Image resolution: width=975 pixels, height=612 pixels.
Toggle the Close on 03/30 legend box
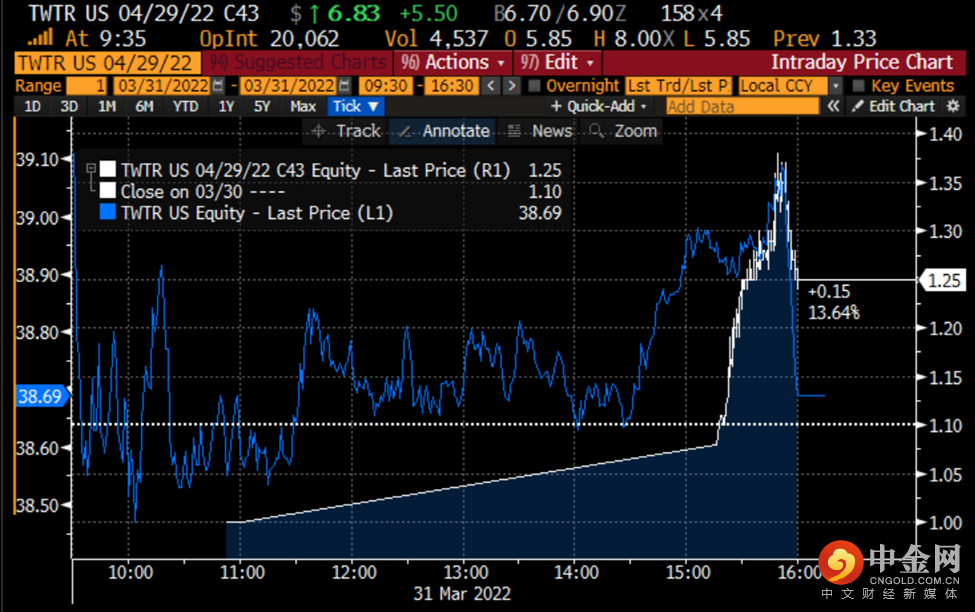click(108, 190)
